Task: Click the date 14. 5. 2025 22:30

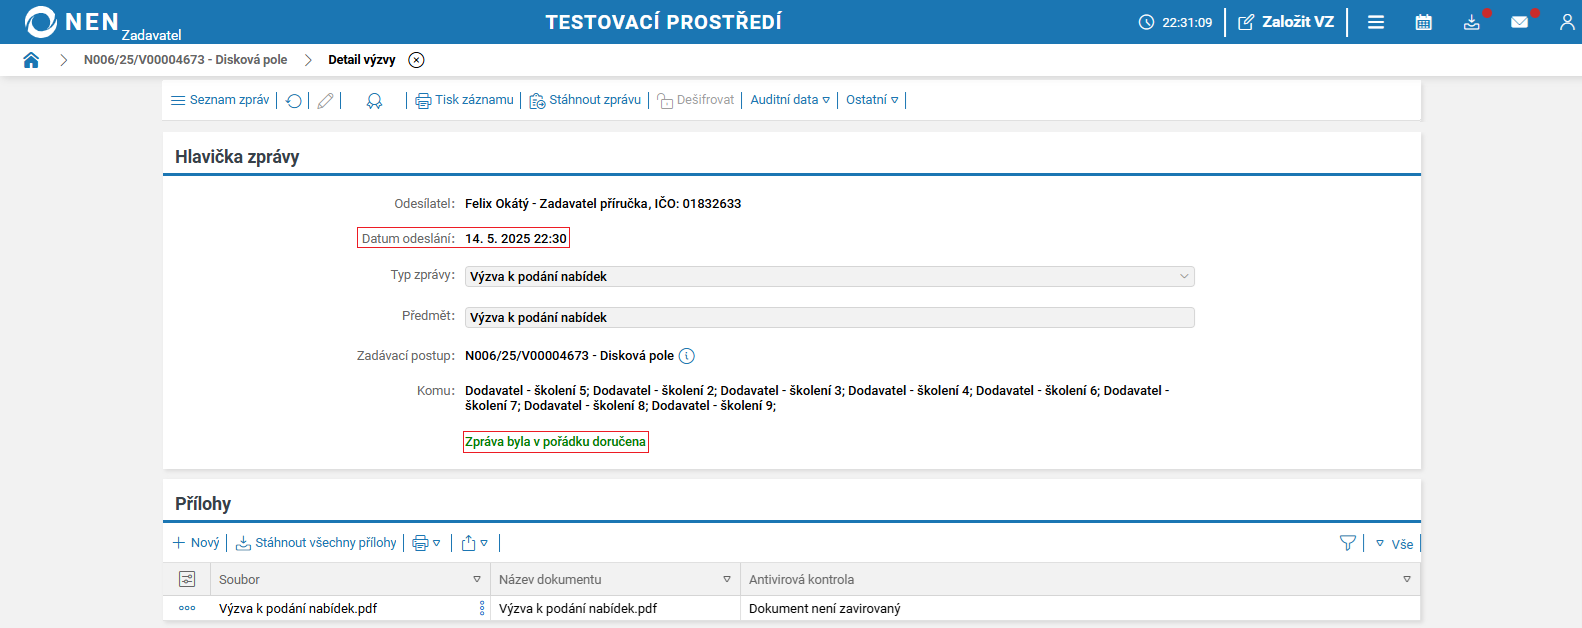Action: click(516, 239)
